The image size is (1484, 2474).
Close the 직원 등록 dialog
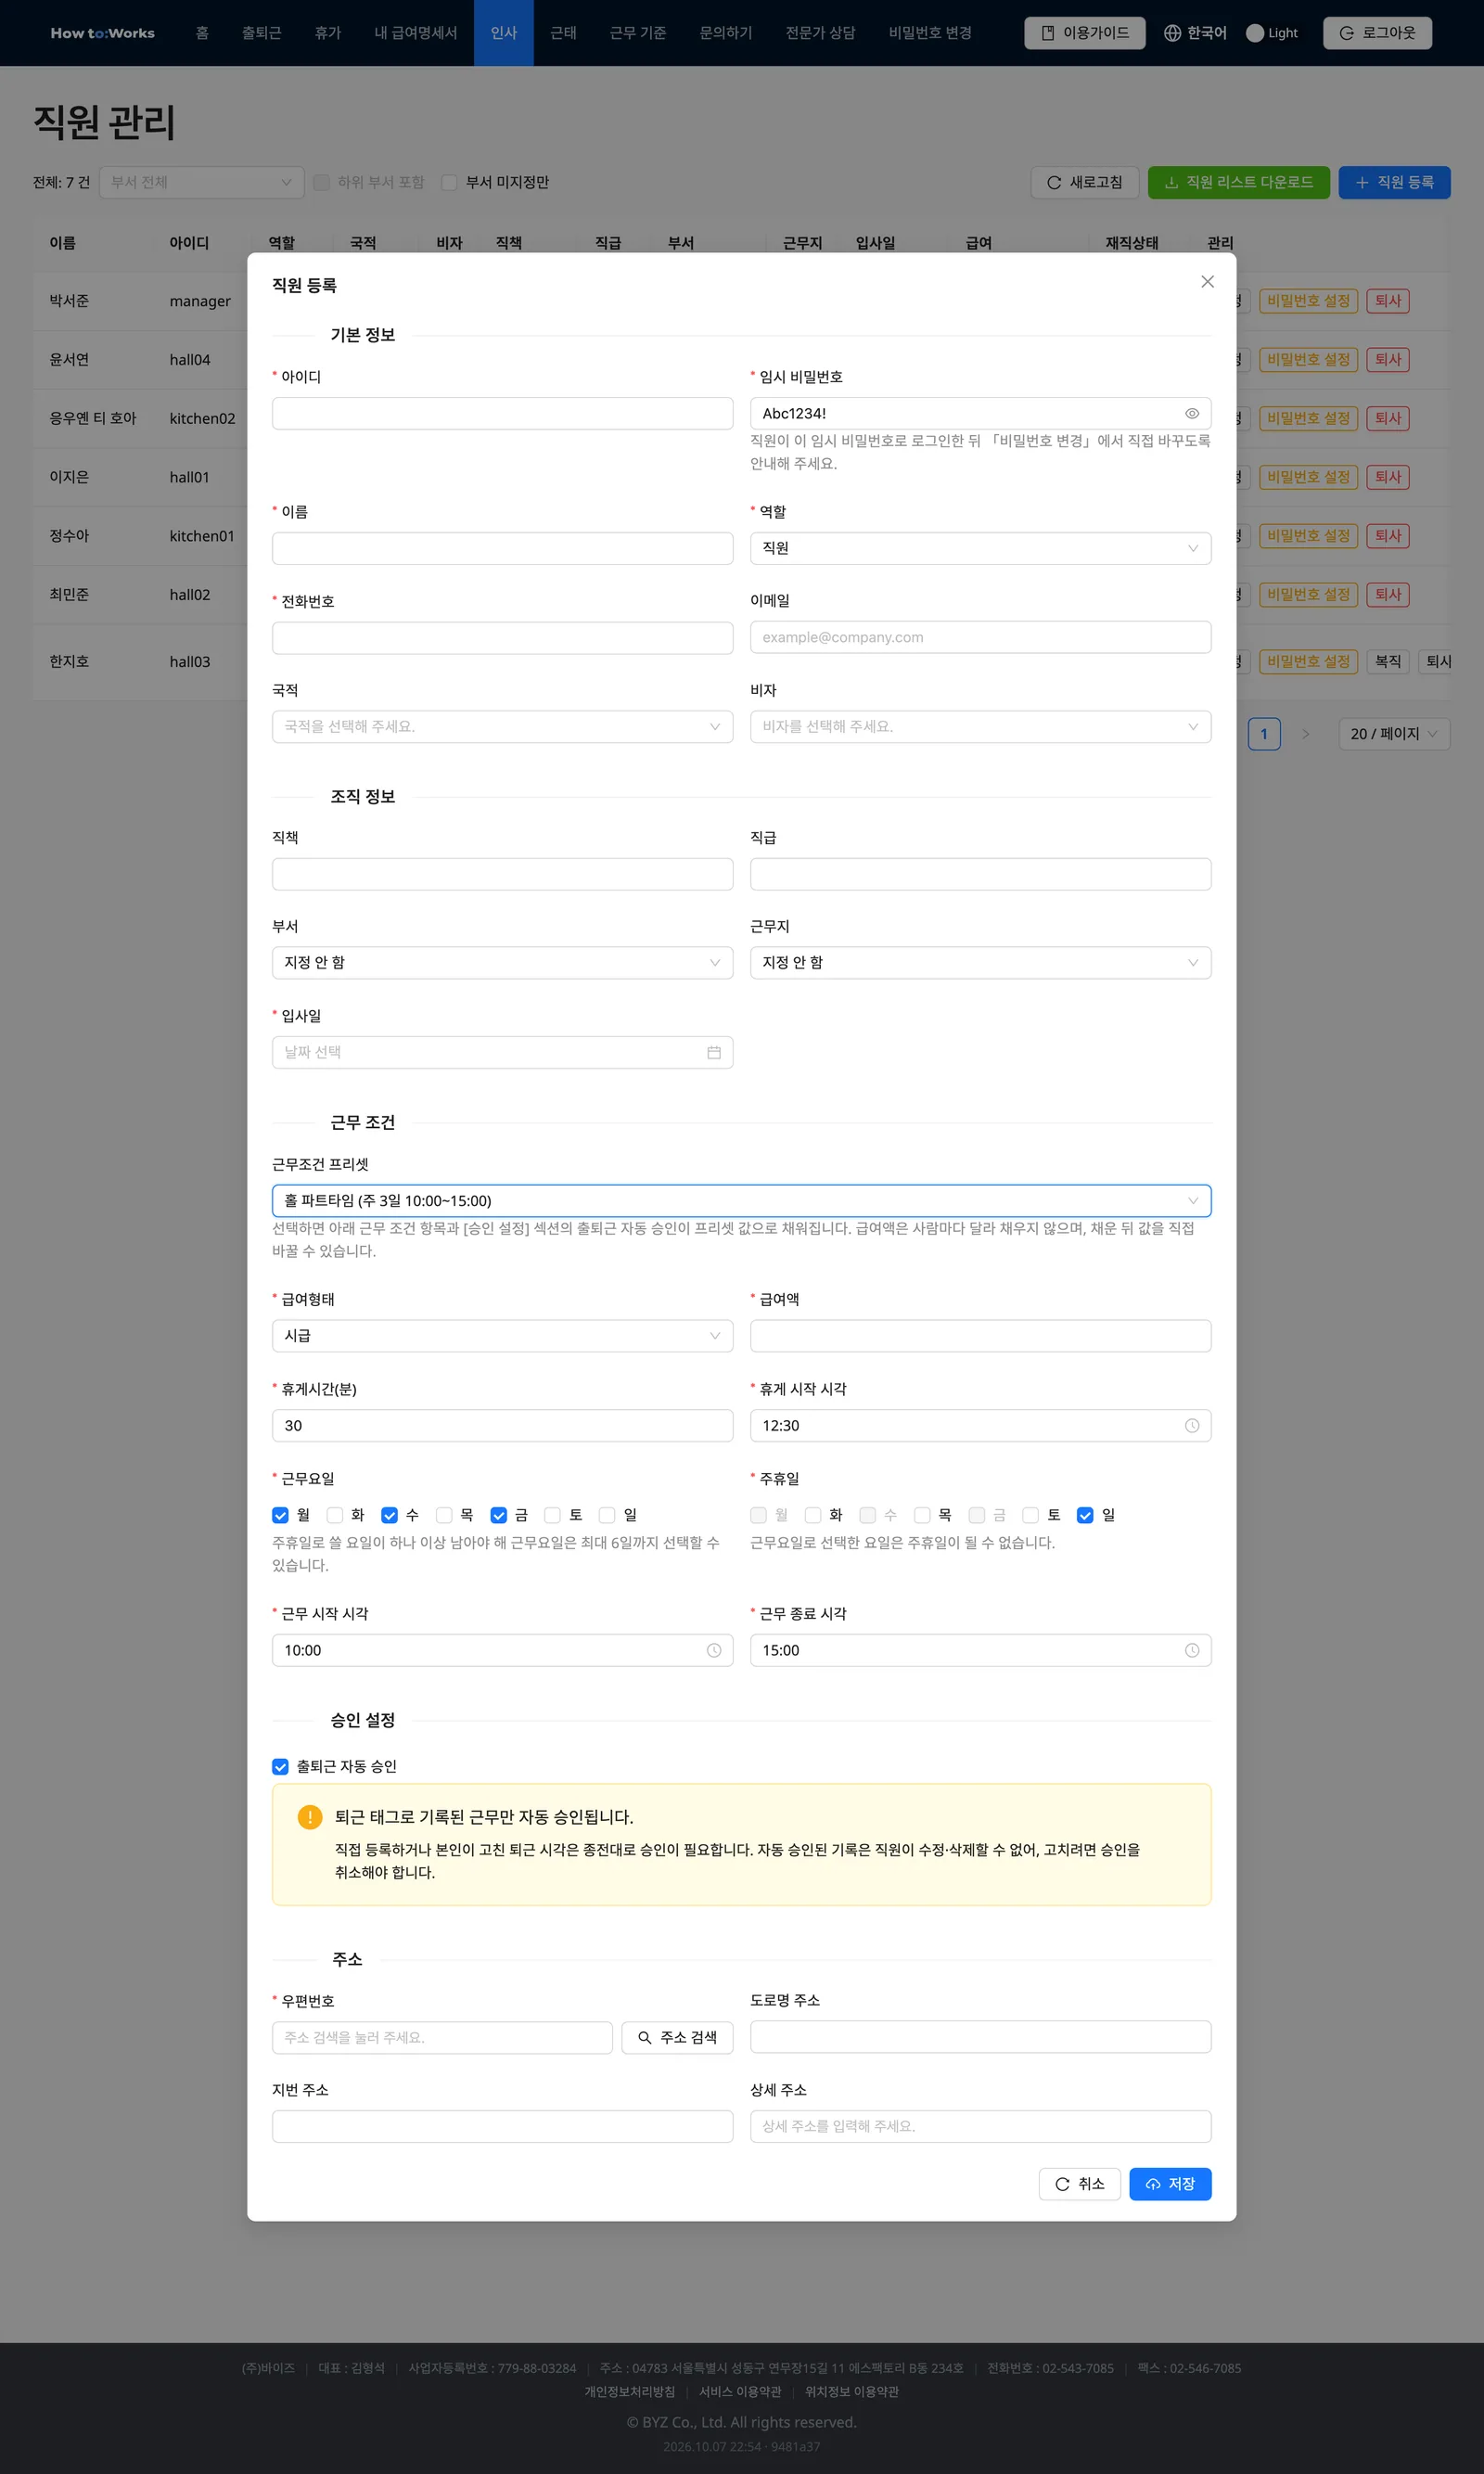(1207, 282)
